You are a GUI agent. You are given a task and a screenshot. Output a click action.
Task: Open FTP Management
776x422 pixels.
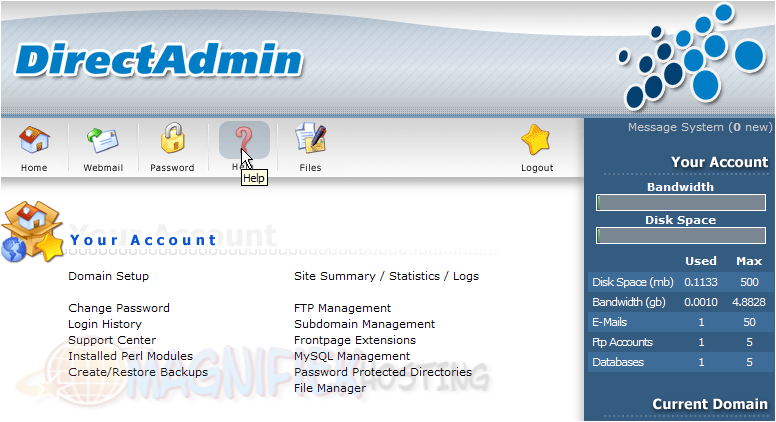342,308
